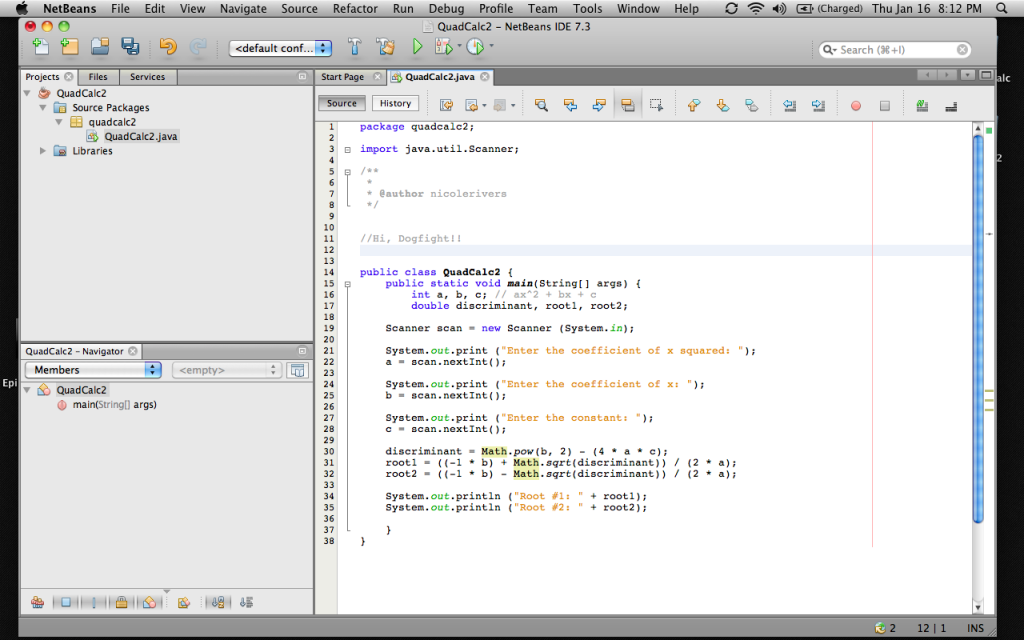Image resolution: width=1024 pixels, height=640 pixels.
Task: Toggle Show Inherited Members in Navigator
Action: click(37, 602)
